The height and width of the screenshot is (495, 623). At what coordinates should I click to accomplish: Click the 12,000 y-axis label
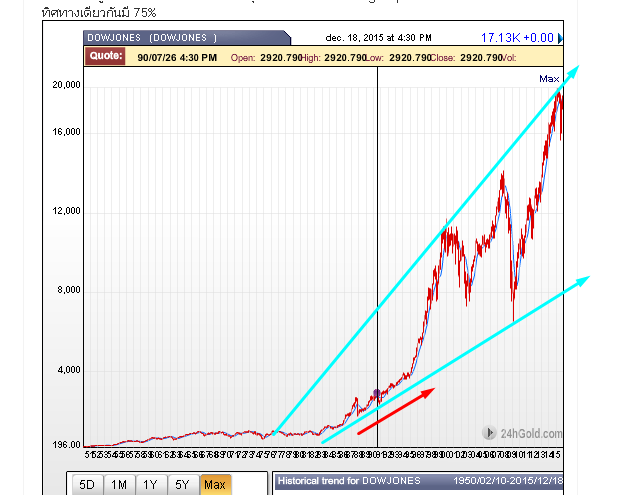[x=66, y=211]
